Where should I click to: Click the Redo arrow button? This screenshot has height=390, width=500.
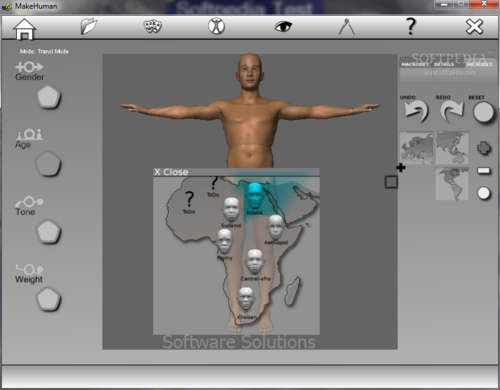[x=451, y=111]
